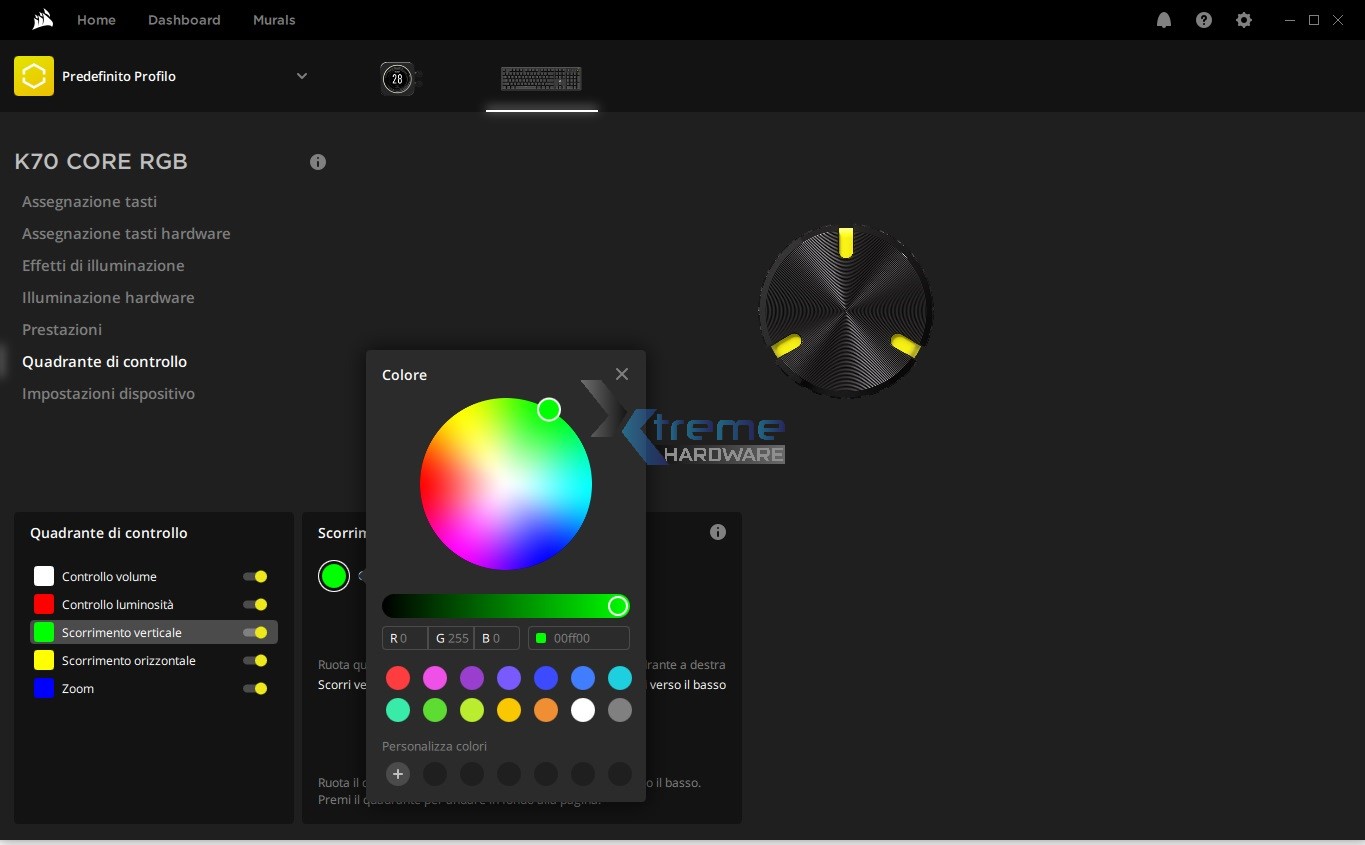Toggle Controllo luminosità off
This screenshot has height=845, width=1365.
[x=255, y=605]
